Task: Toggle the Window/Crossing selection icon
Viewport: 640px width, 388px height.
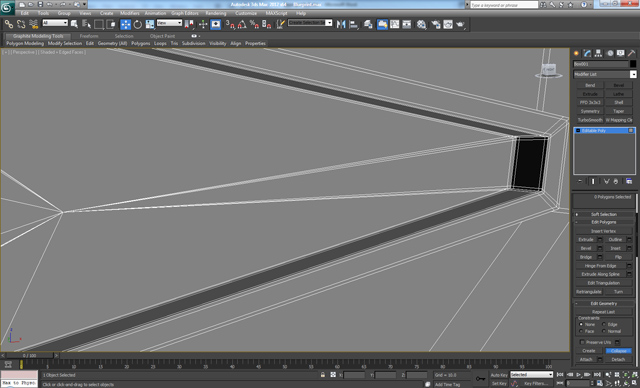Action: (111, 24)
